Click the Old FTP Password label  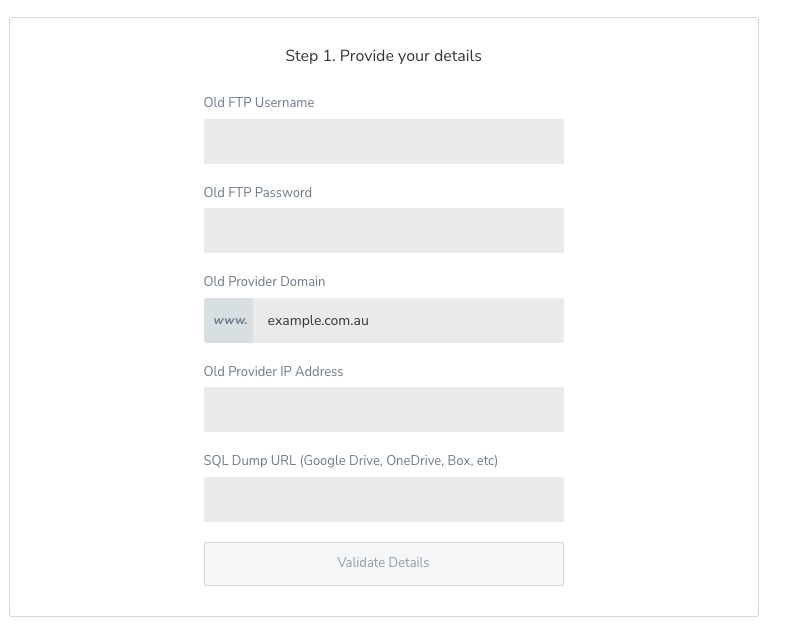258,192
